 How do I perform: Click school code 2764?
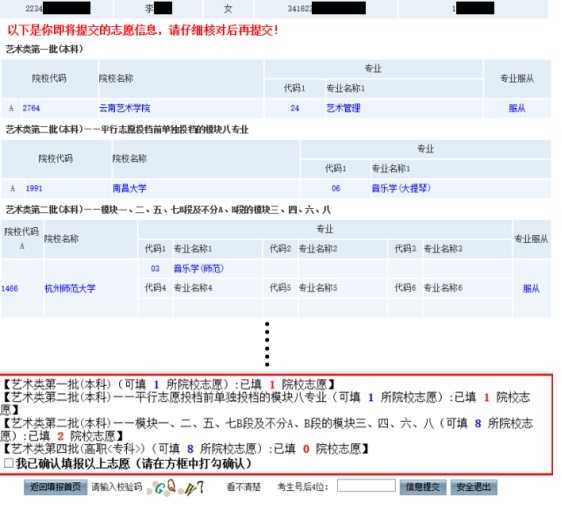click(31, 108)
